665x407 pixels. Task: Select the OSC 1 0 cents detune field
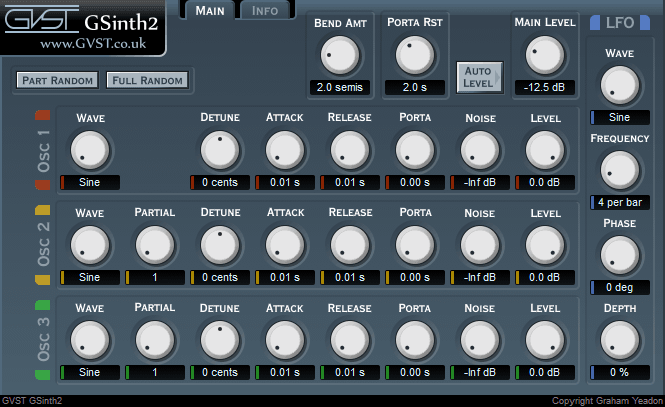click(x=220, y=182)
